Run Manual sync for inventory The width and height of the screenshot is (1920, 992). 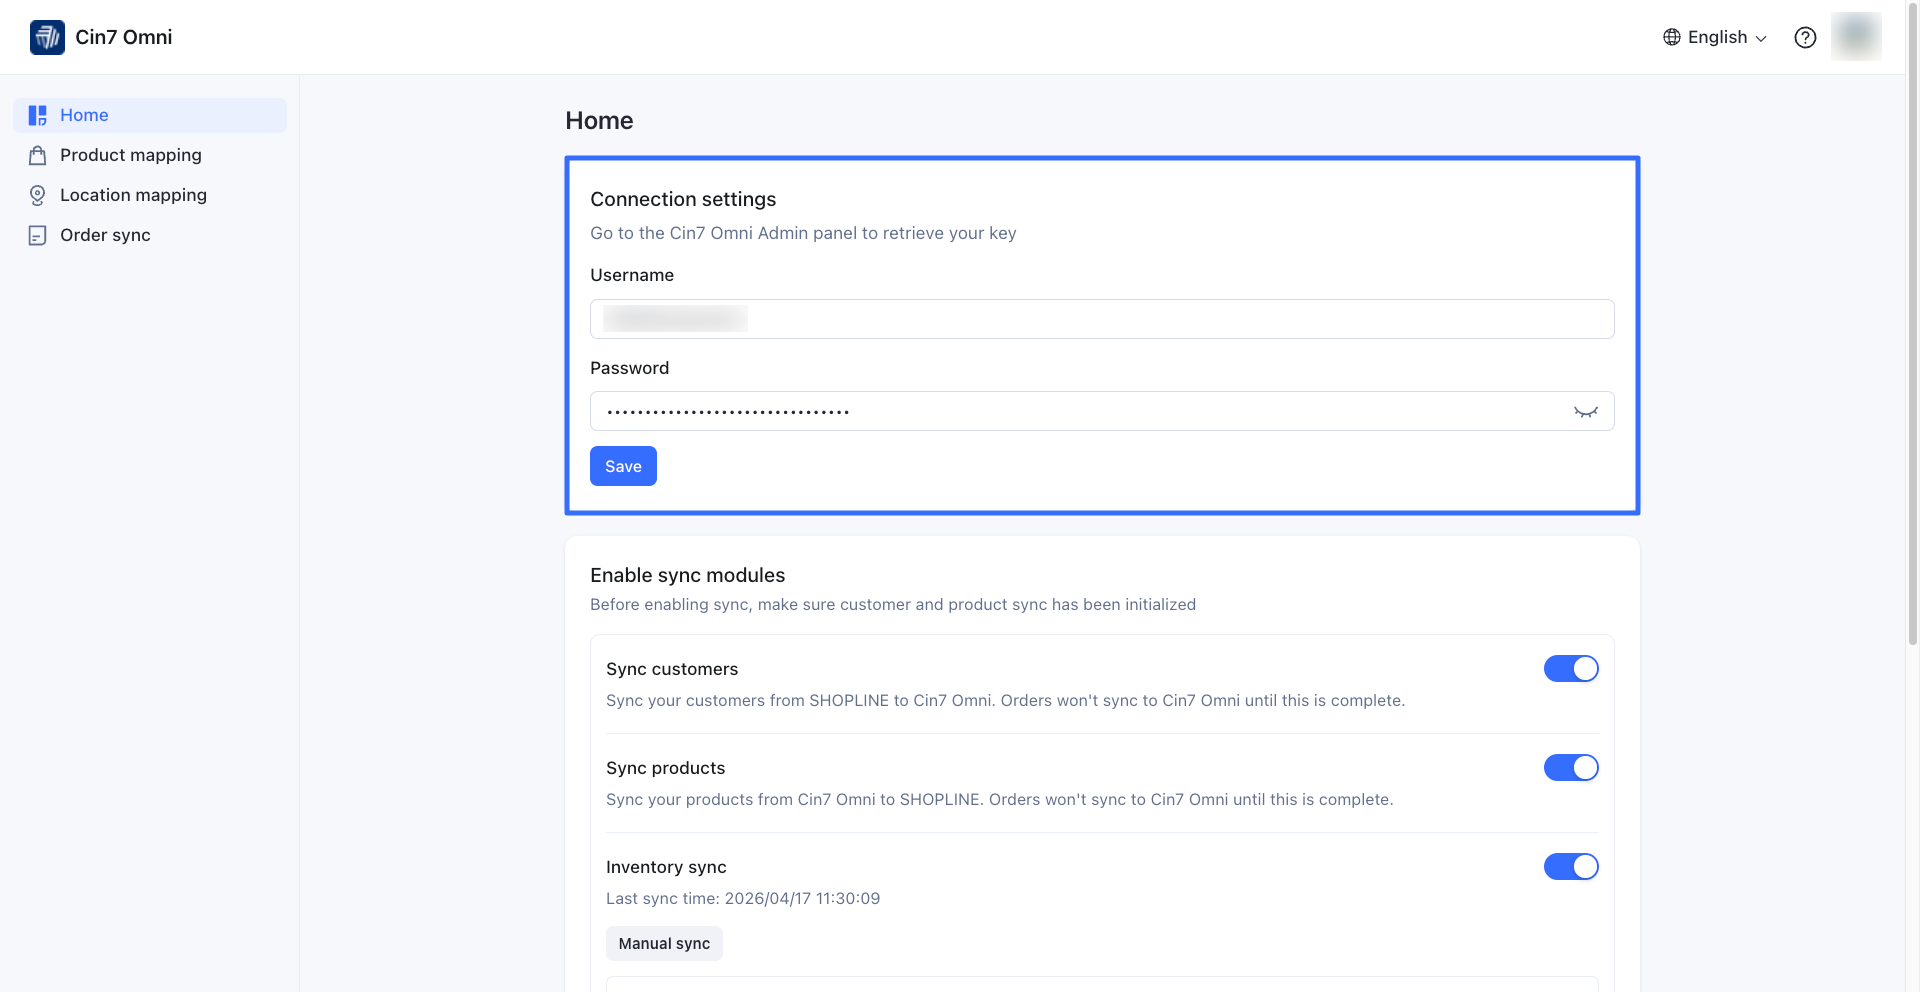click(664, 943)
